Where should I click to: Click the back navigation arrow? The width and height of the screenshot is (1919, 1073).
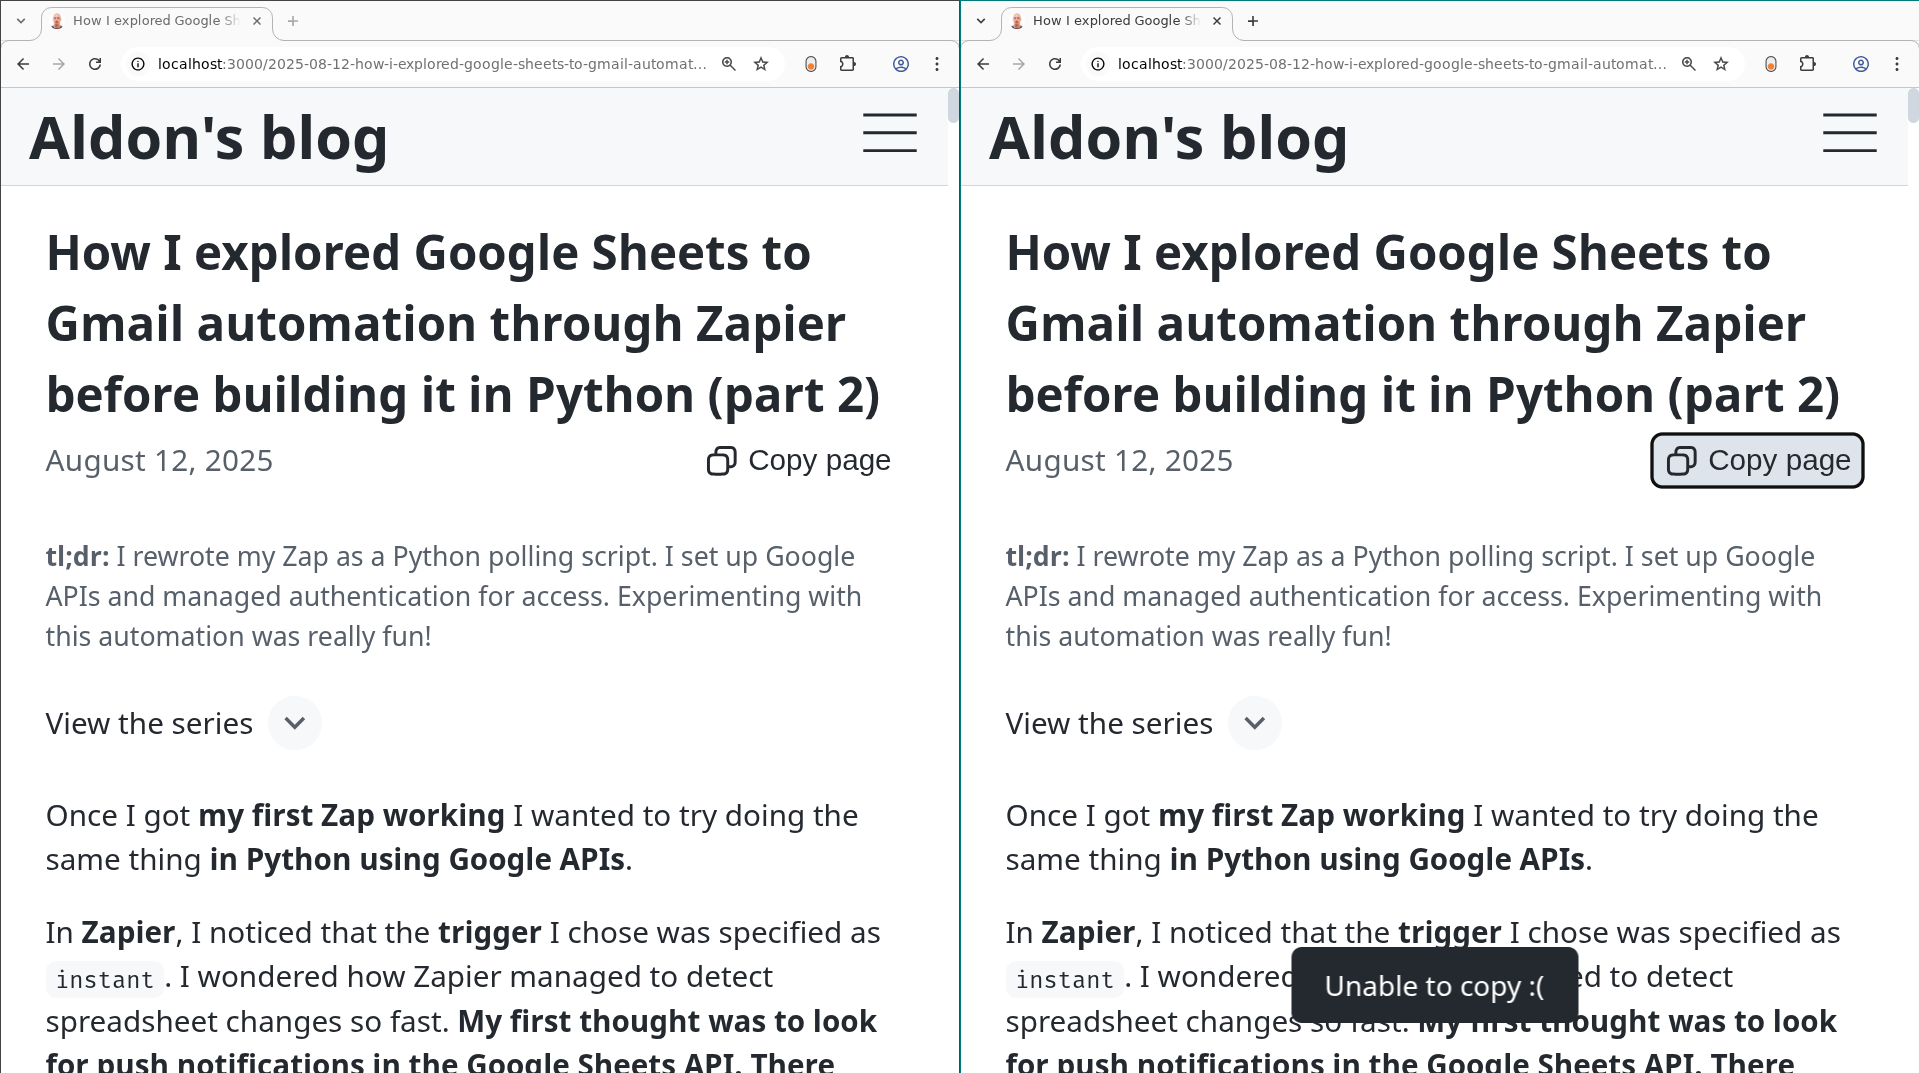pyautogui.click(x=23, y=63)
